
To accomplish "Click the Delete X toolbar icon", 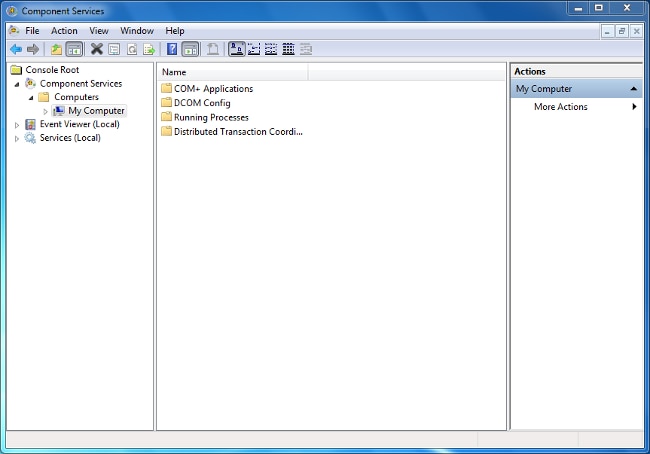I will pos(97,49).
